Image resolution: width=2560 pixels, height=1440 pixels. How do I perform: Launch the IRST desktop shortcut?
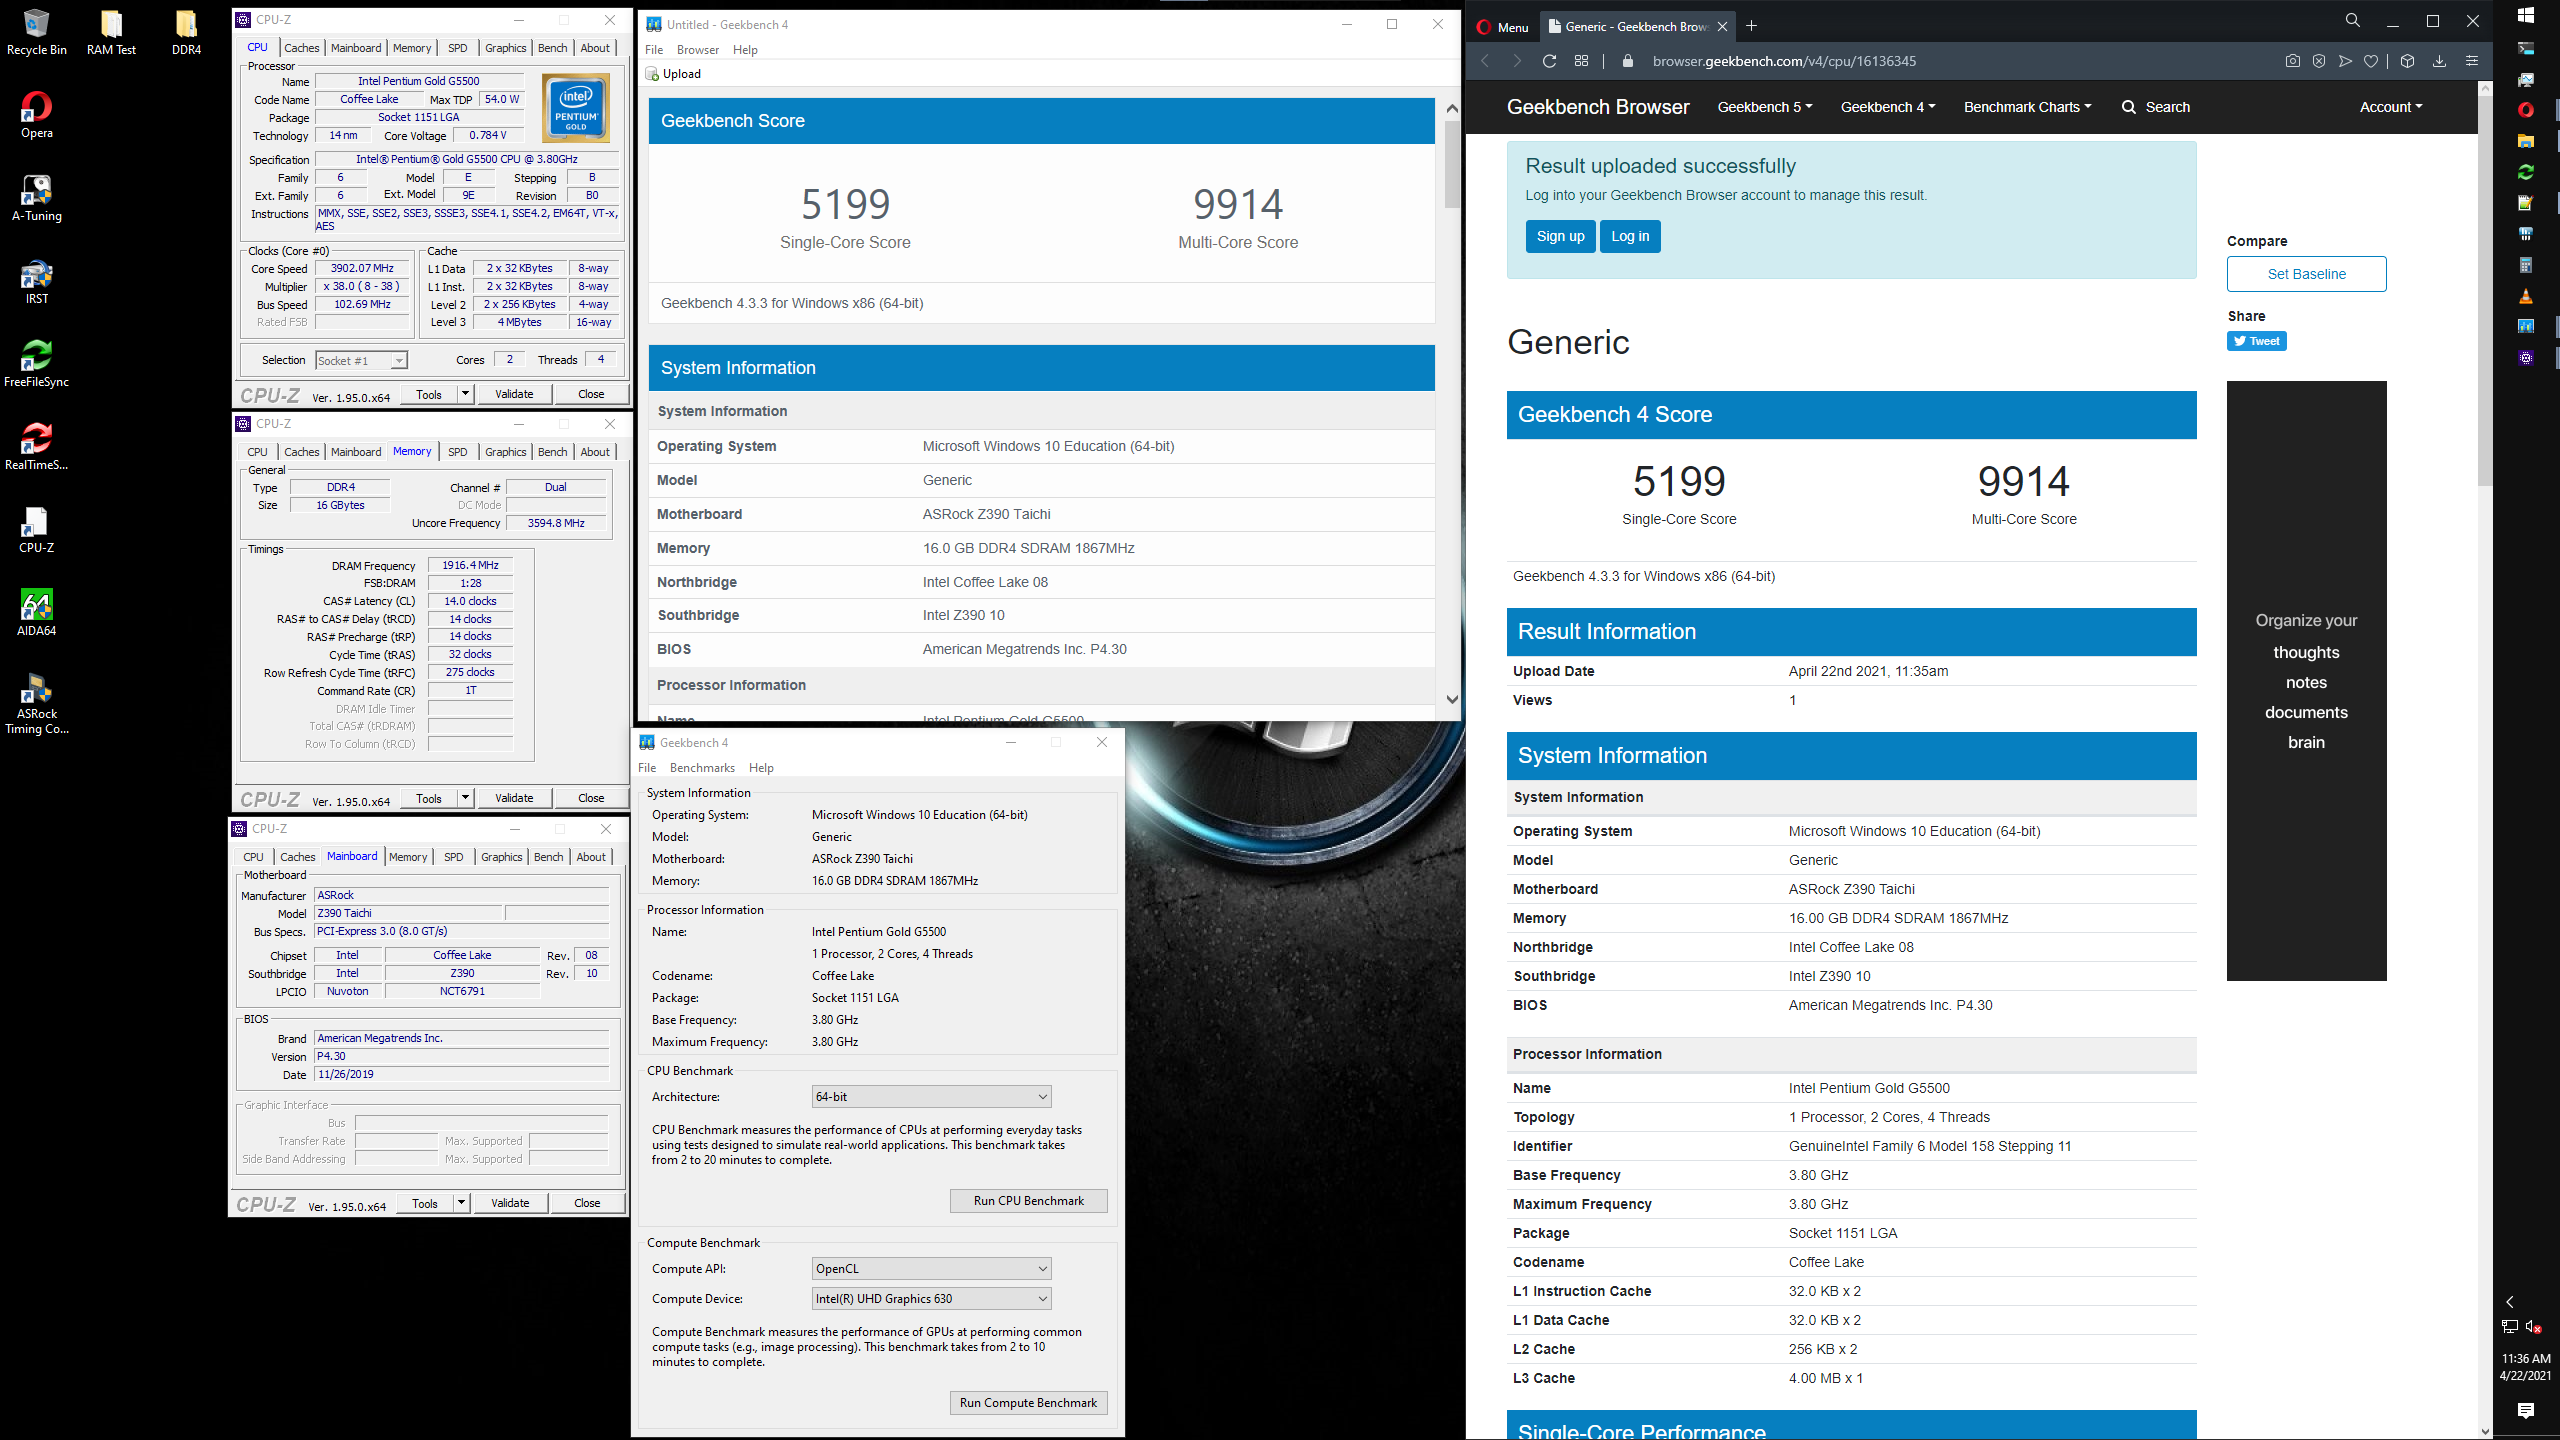pos(37,281)
